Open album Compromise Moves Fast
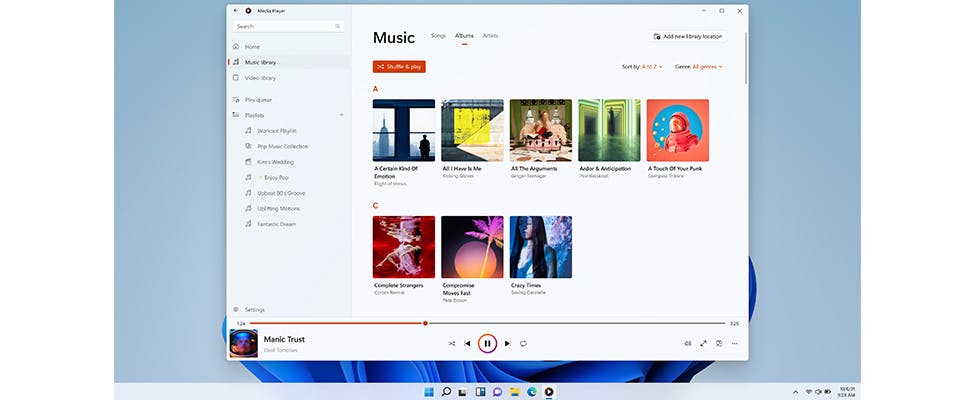 [x=472, y=247]
